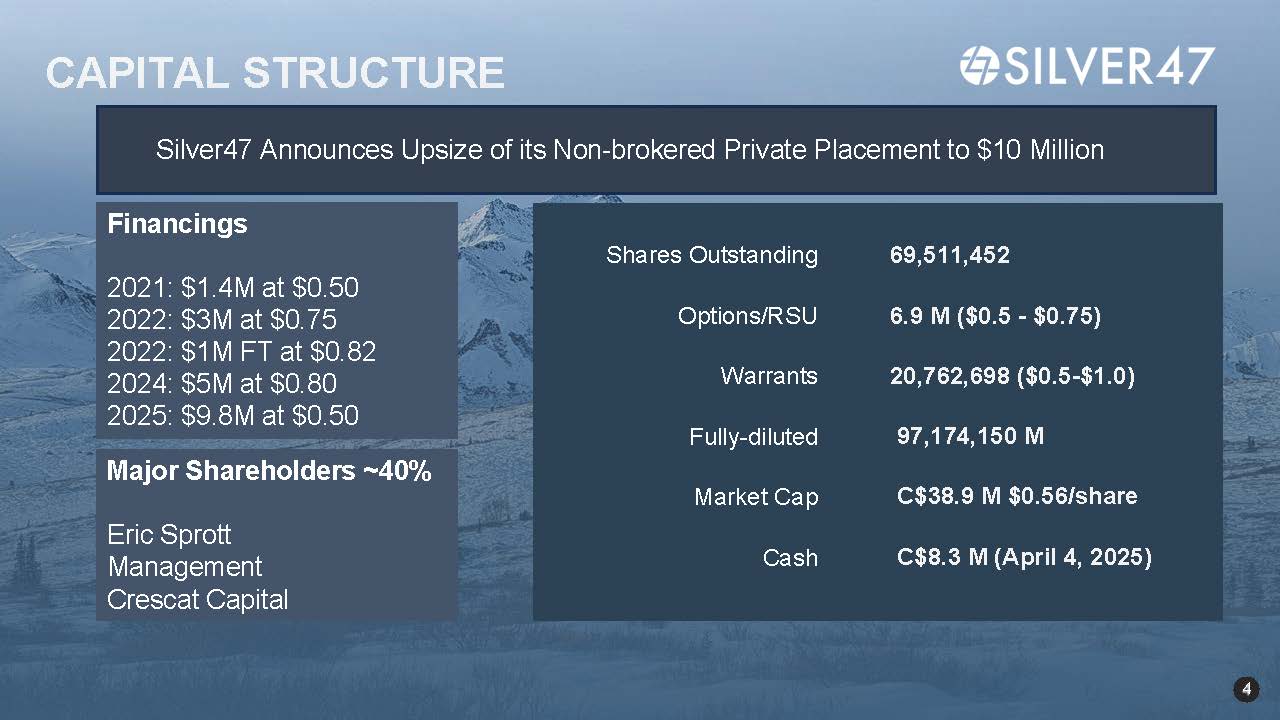The height and width of the screenshot is (720, 1280).
Task: Click the Options/RSU value 6.9 M
Action: pyautogui.click(x=995, y=316)
